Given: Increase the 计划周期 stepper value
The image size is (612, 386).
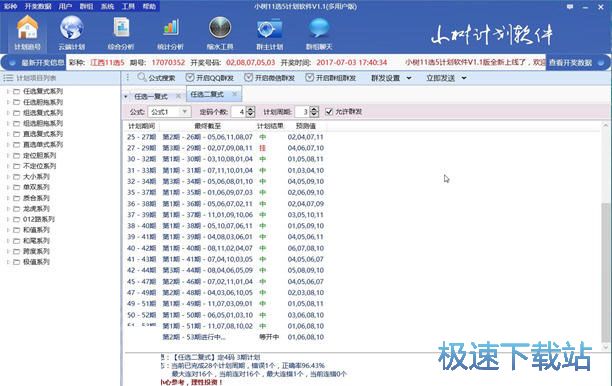Looking at the screenshot, I should pos(314,109).
